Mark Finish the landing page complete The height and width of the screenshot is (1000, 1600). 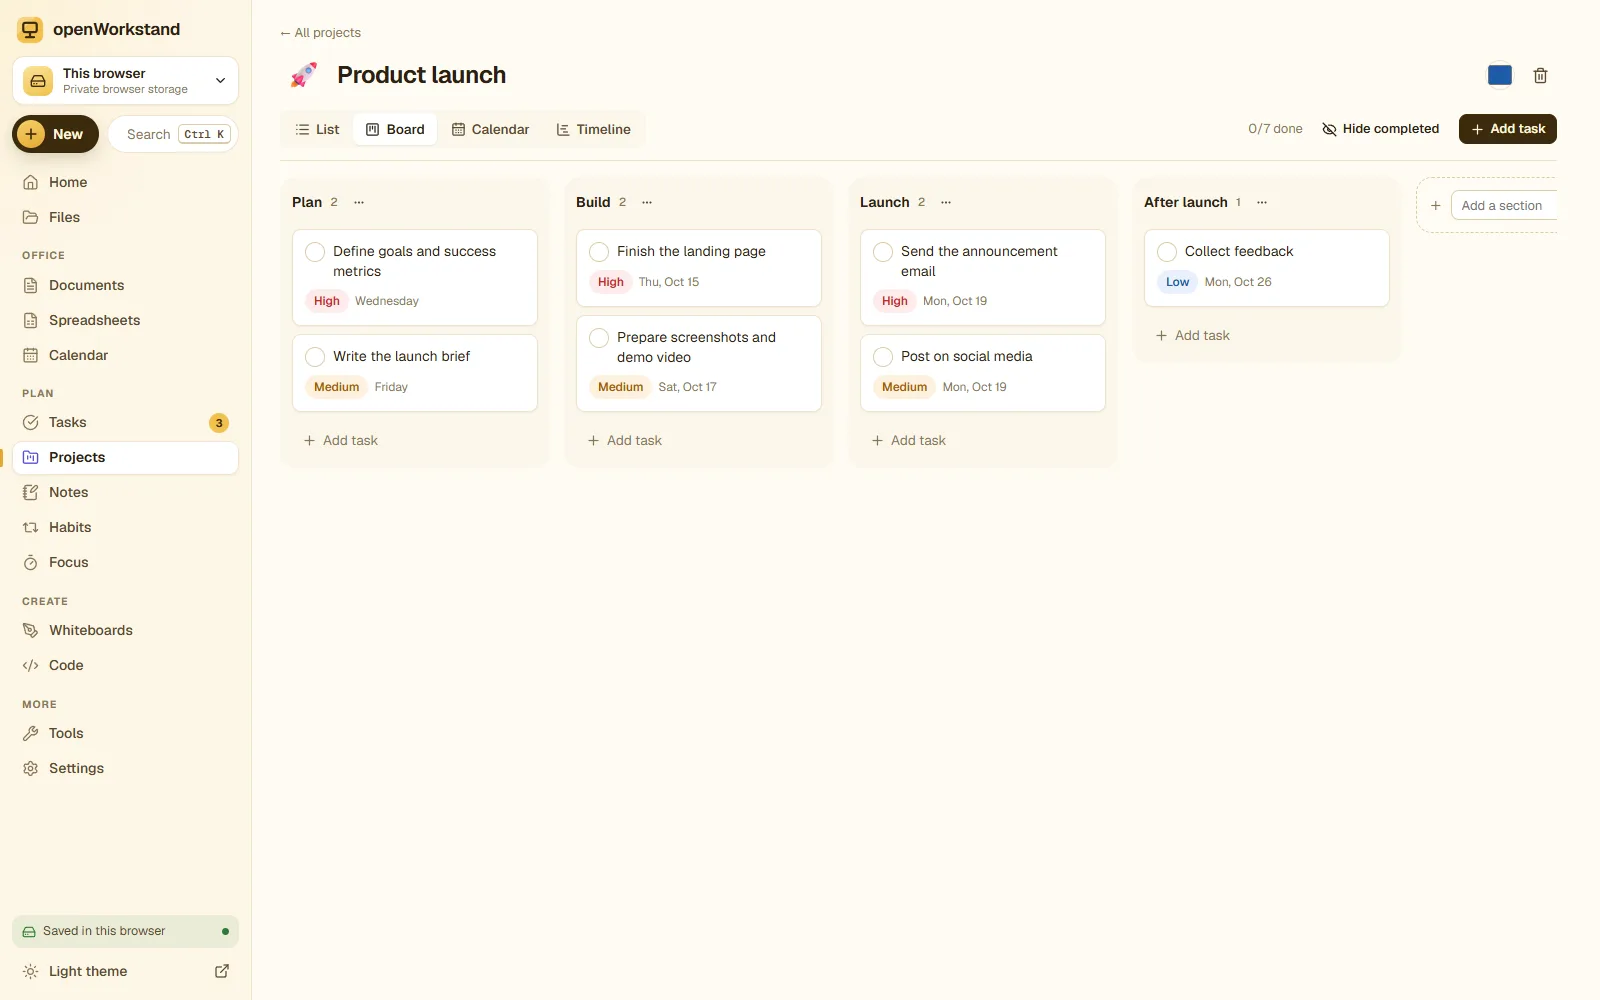[599, 252]
